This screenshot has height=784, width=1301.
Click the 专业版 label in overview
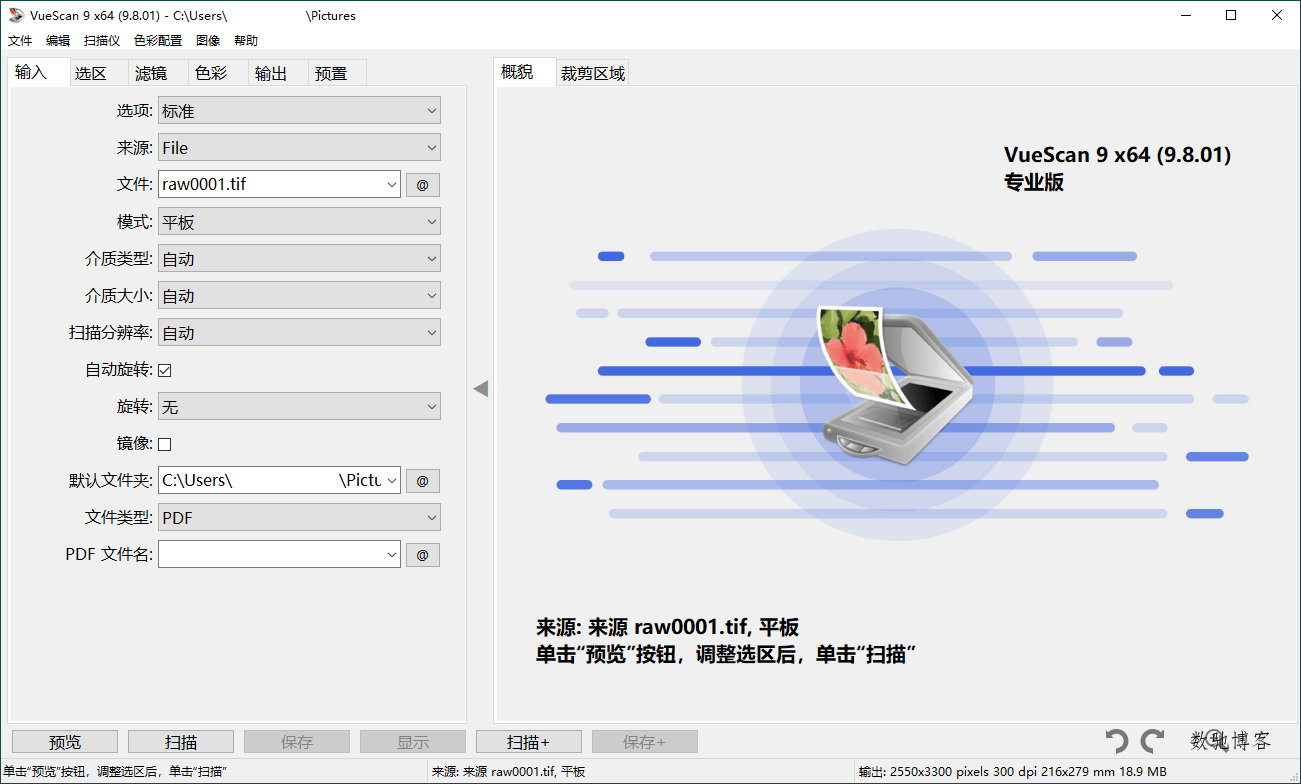[x=1034, y=183]
